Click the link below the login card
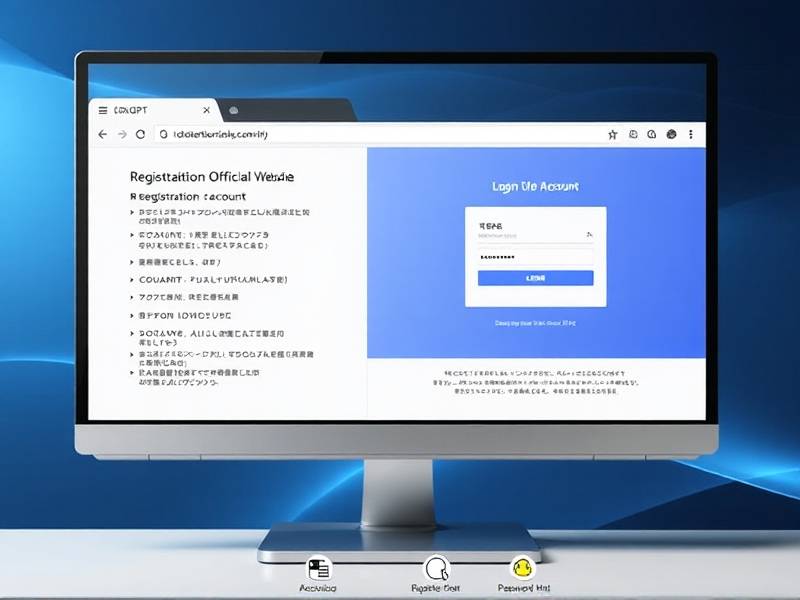 click(535, 323)
